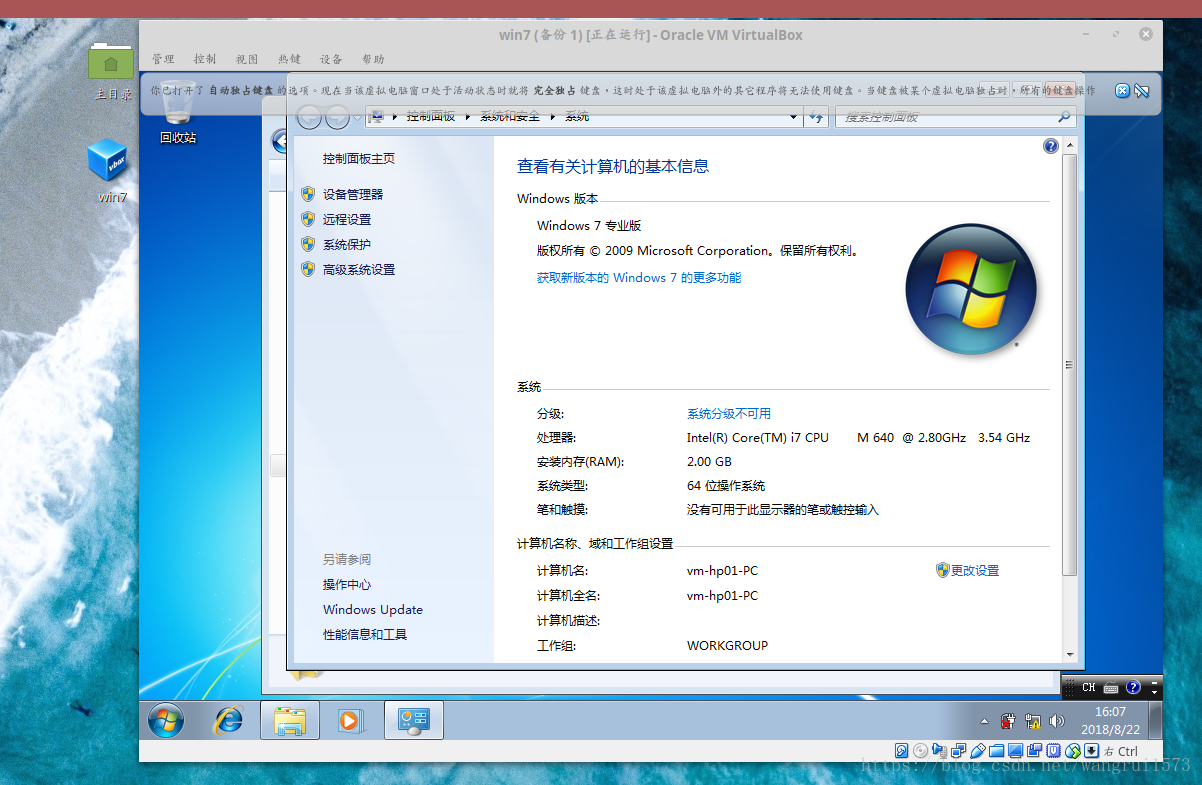This screenshot has width=1202, height=785.
Task: Click the optical drive status icon
Action: point(921,751)
